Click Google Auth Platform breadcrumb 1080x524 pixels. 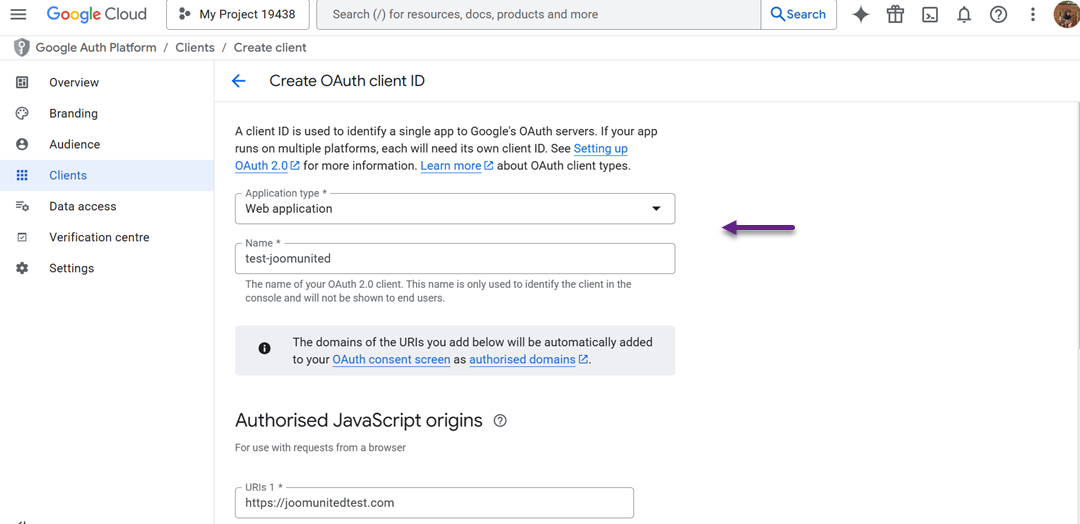click(96, 48)
